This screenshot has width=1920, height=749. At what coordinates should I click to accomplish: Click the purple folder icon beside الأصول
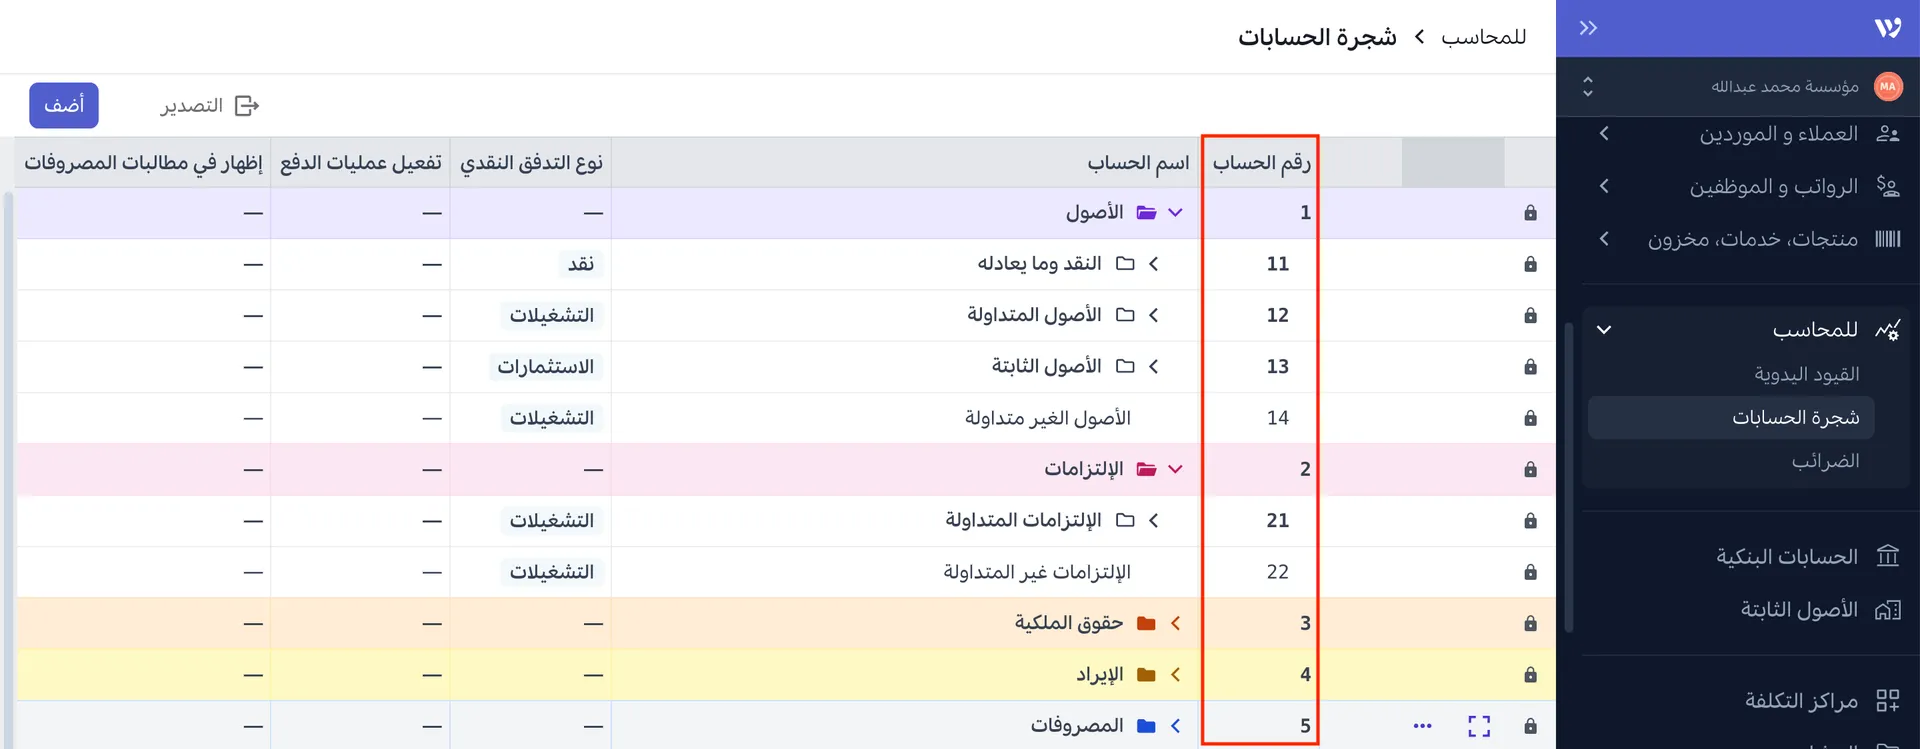[1148, 212]
